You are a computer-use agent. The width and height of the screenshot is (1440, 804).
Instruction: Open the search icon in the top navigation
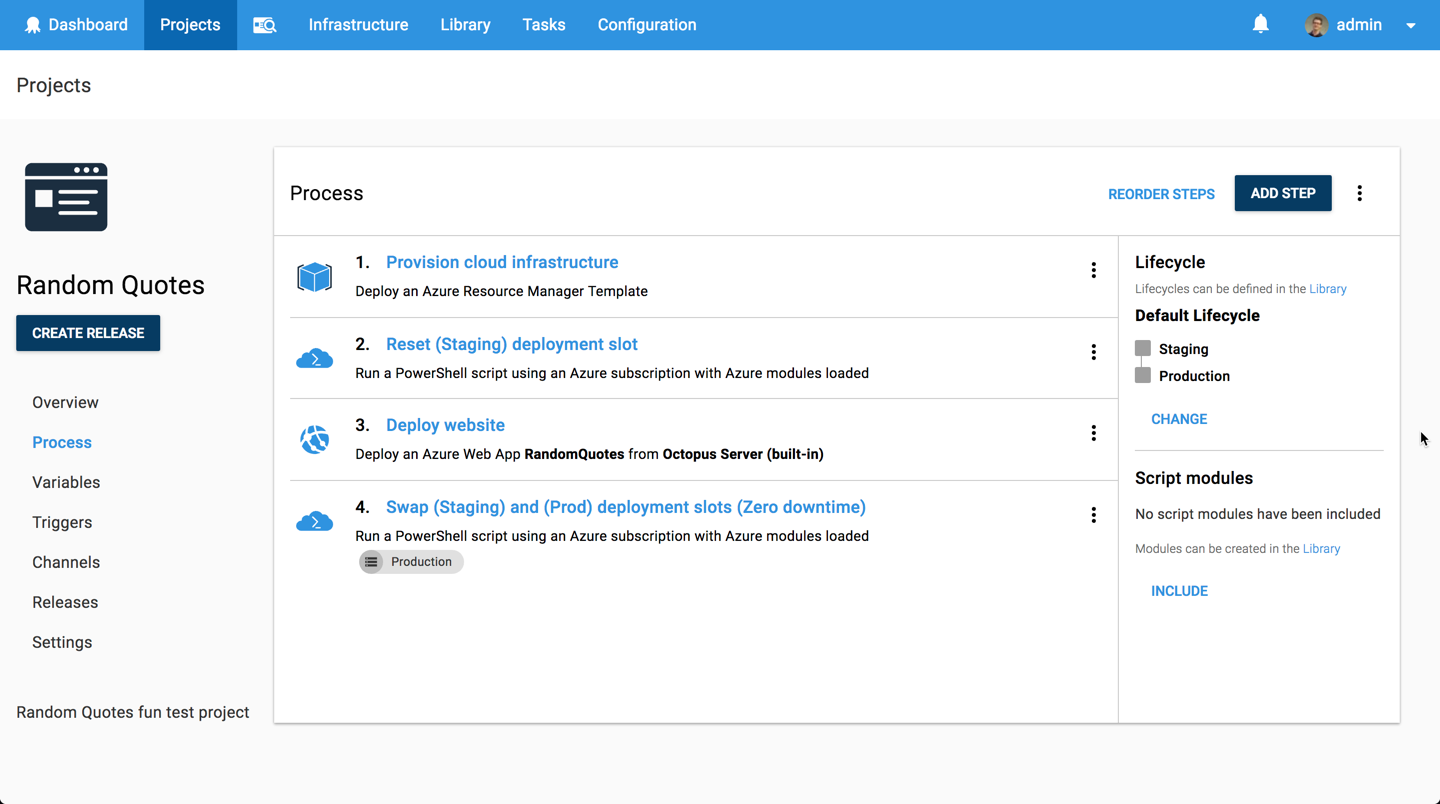[264, 24]
